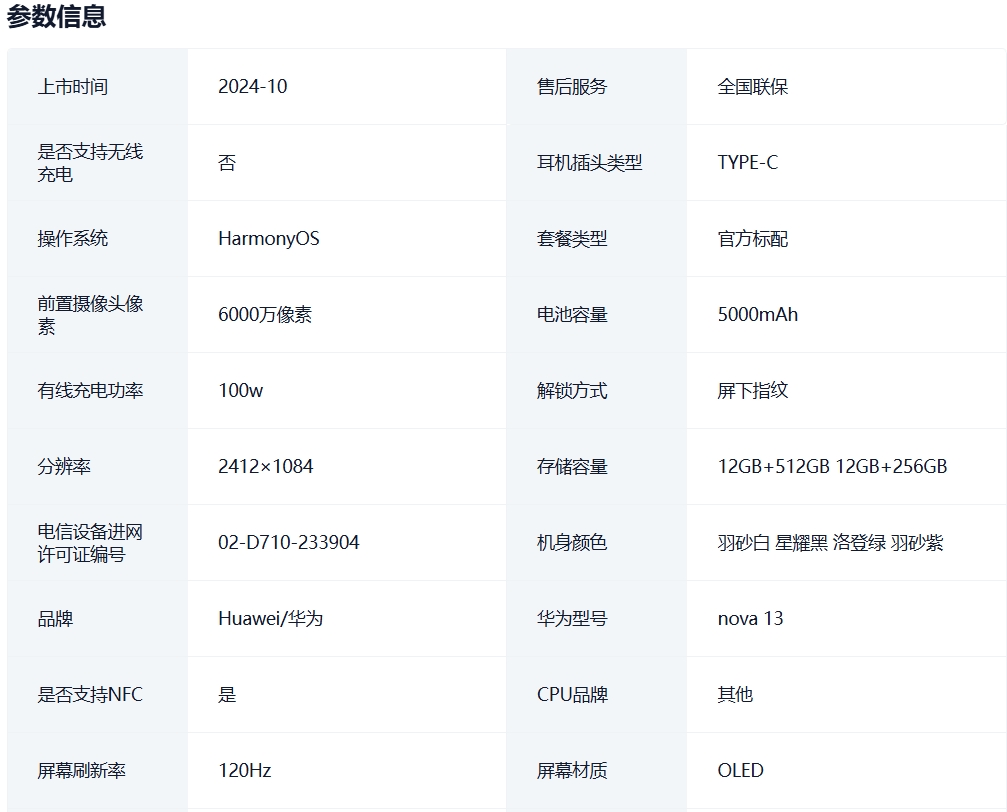The height and width of the screenshot is (812, 1007).
Task: Click the 存储容量 label
Action: click(572, 466)
